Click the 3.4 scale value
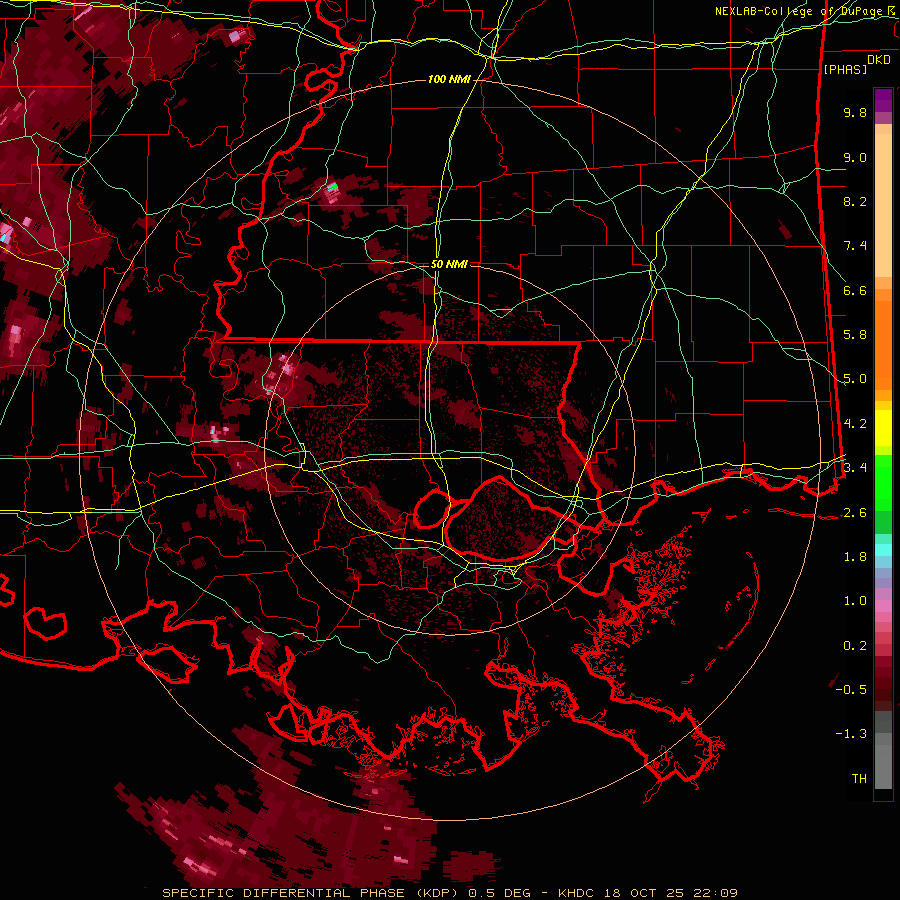The height and width of the screenshot is (900, 900). (855, 467)
